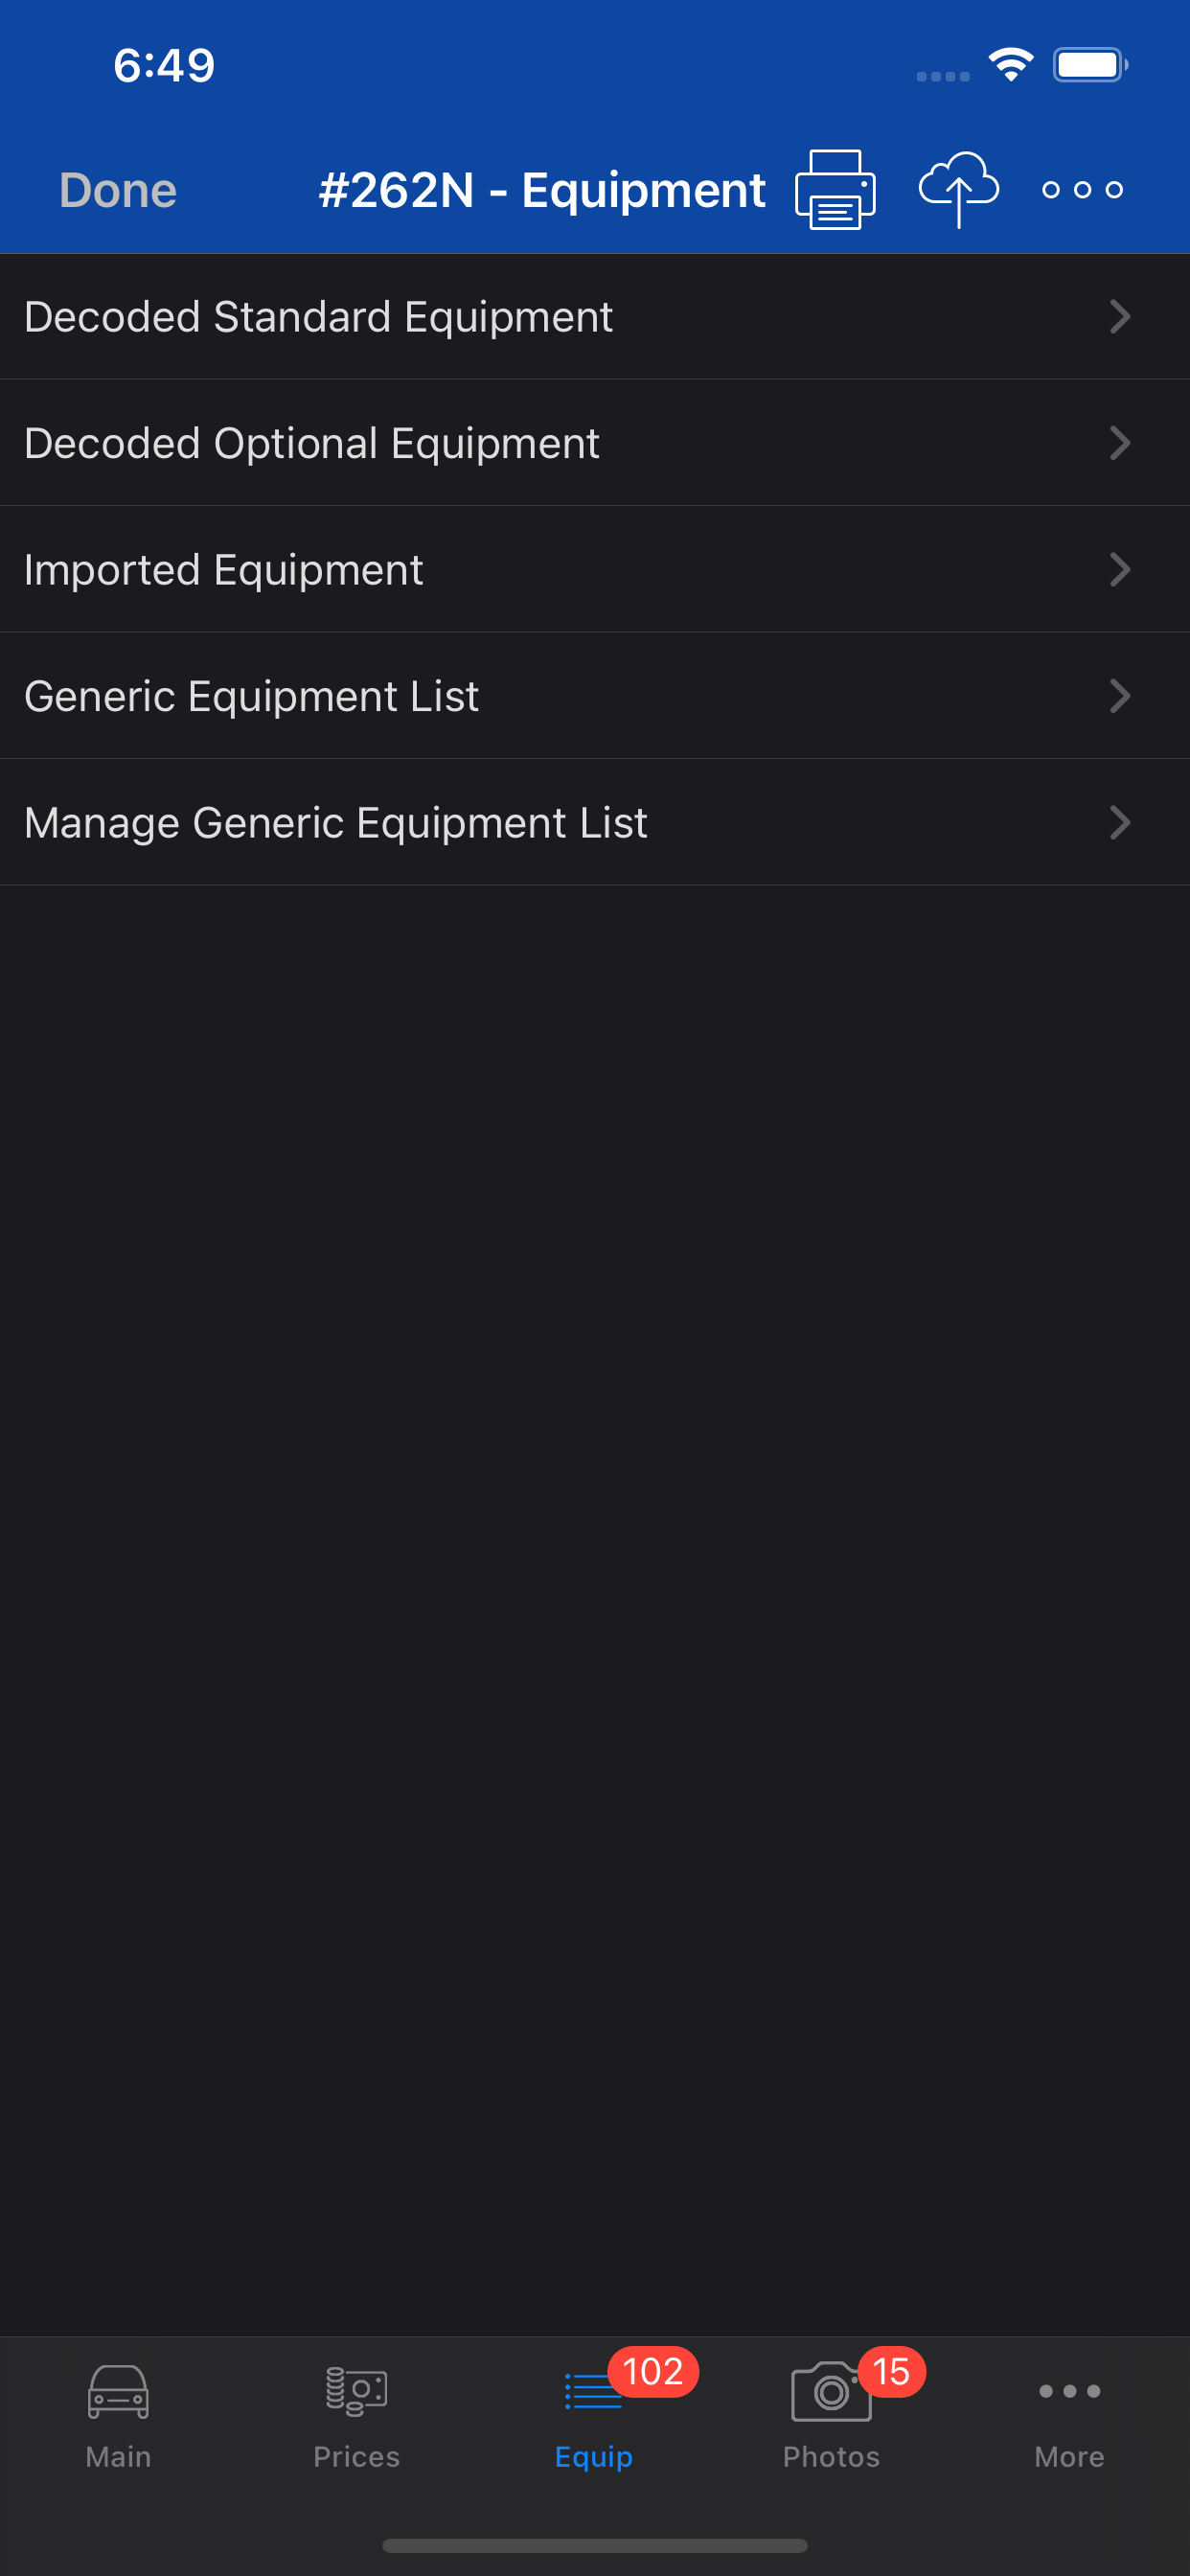Expand Generic Equipment List chevron
Viewport: 1190px width, 2576px height.
(1120, 696)
